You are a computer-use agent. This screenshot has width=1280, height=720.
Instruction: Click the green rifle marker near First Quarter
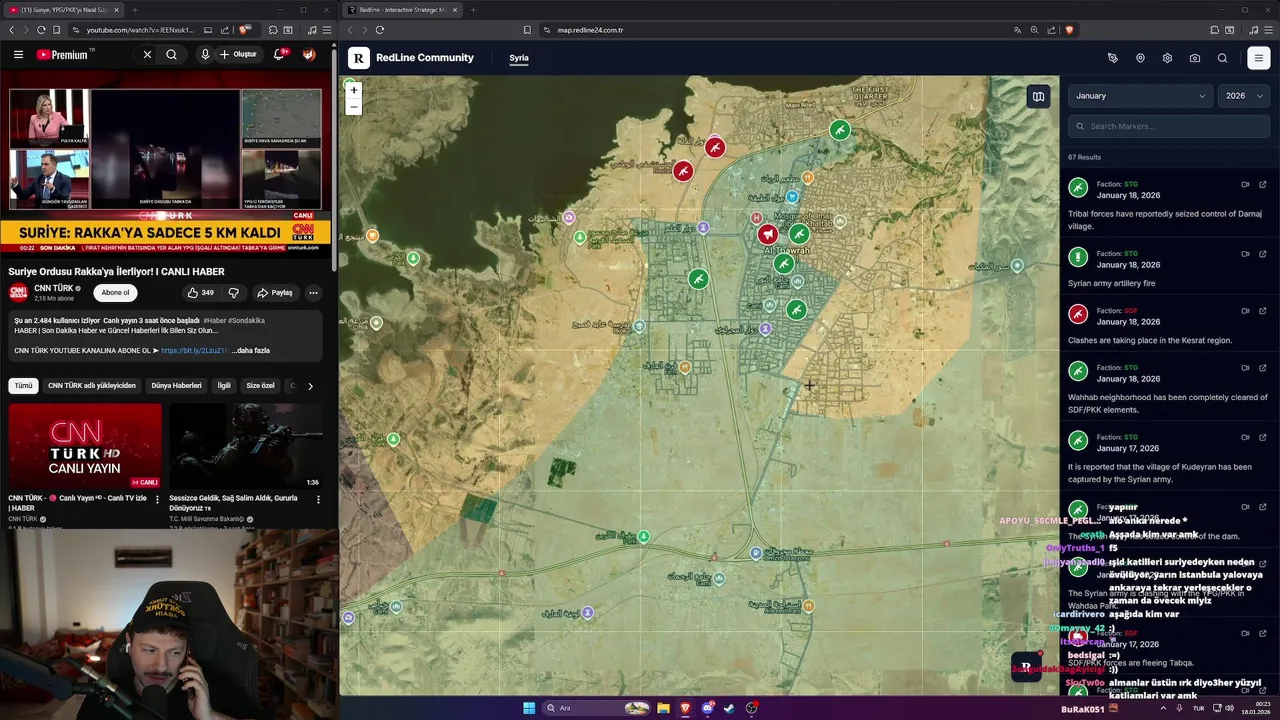840,130
